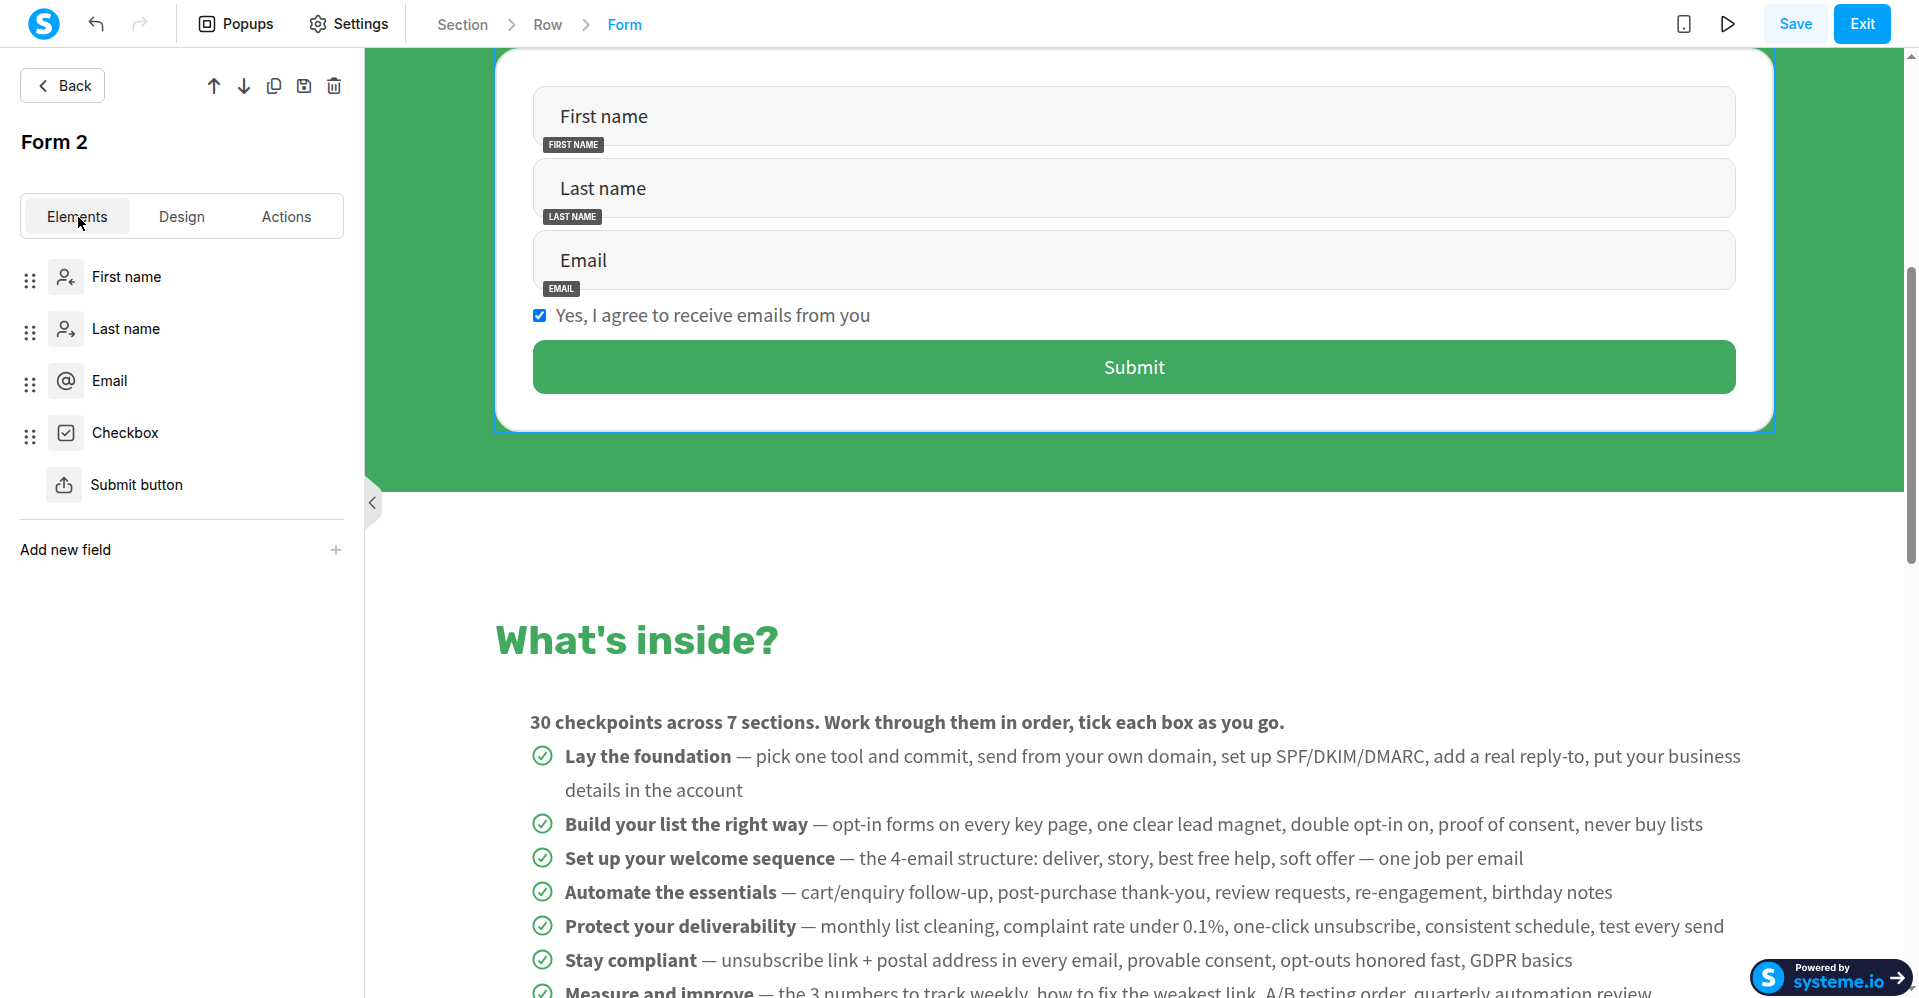
Task: Click the green Submit button
Action: (1134, 367)
